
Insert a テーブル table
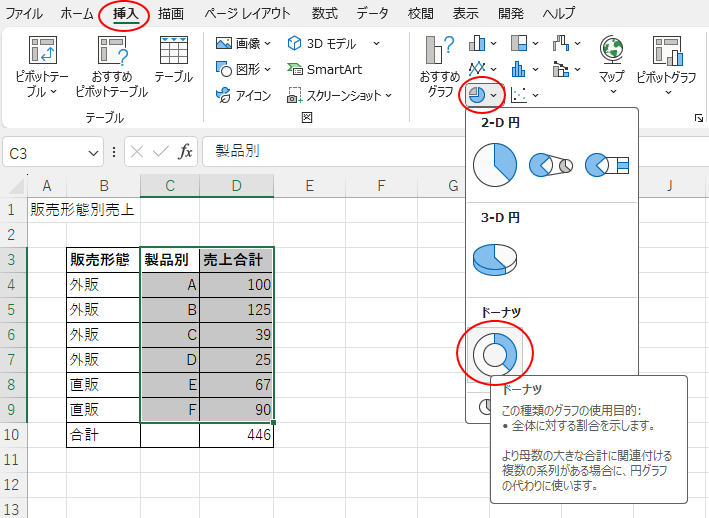[173, 60]
